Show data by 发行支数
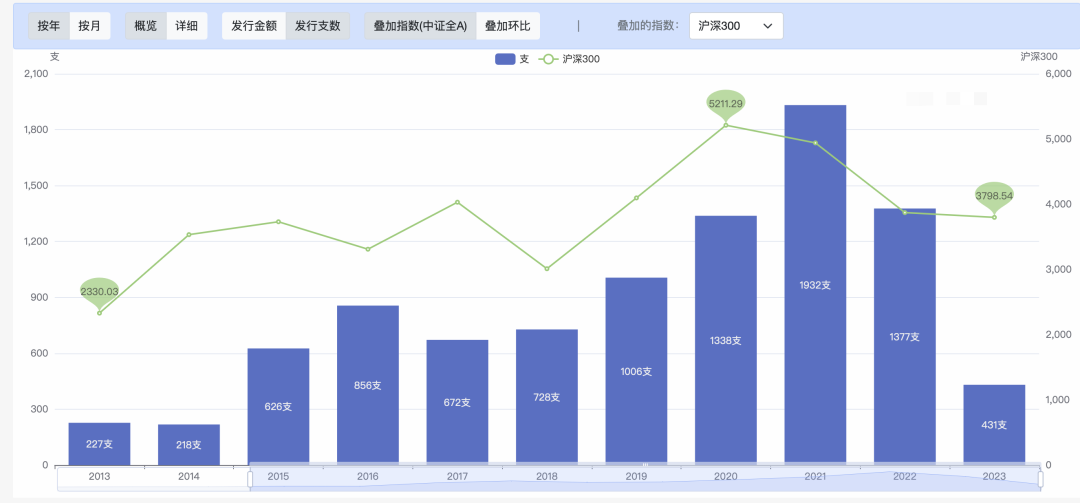The image size is (1080, 503). pyautogui.click(x=317, y=26)
